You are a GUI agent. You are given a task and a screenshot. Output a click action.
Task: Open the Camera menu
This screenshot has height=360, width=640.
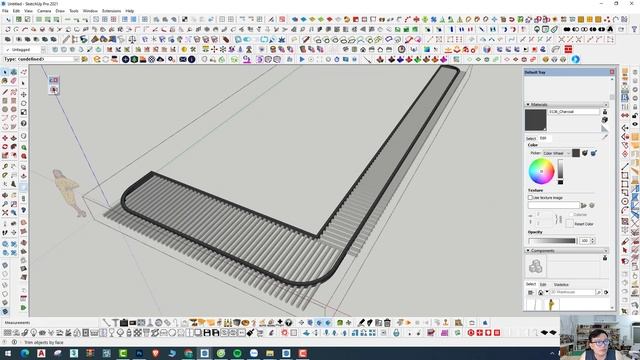click(44, 11)
